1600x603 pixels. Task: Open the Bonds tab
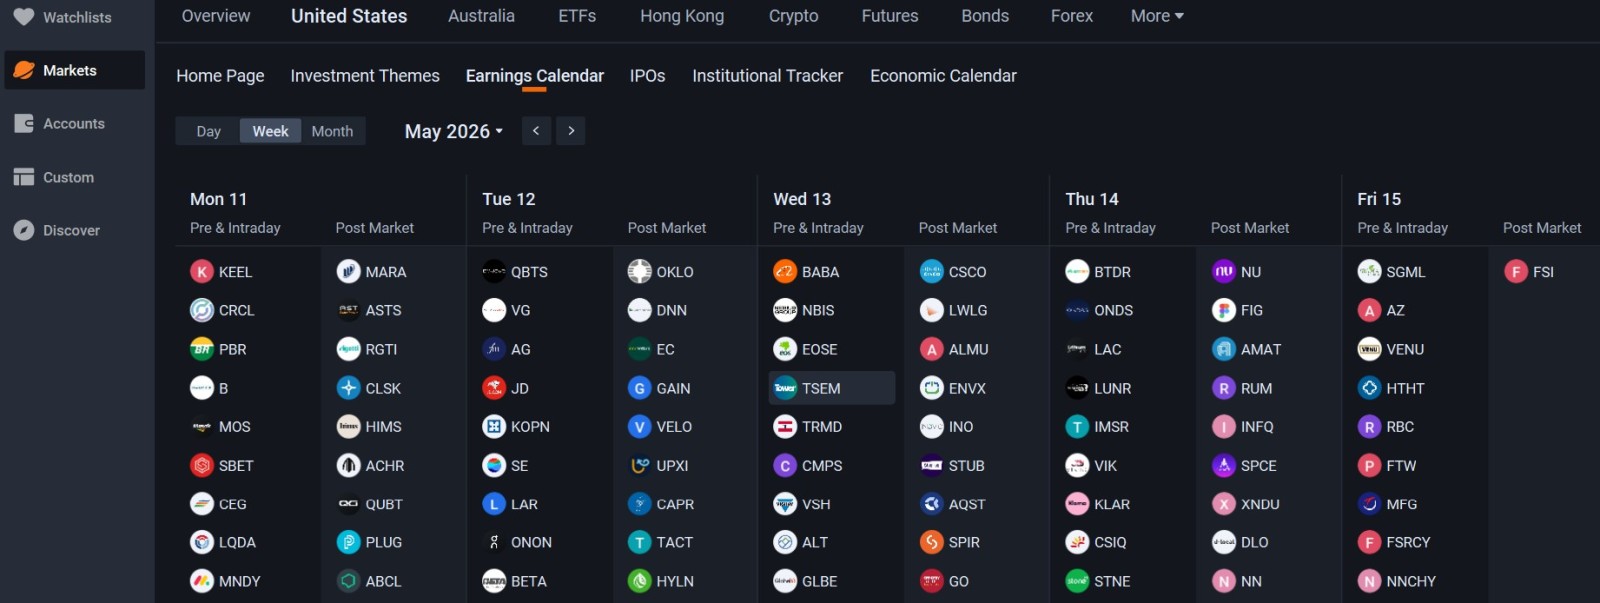[x=985, y=16]
